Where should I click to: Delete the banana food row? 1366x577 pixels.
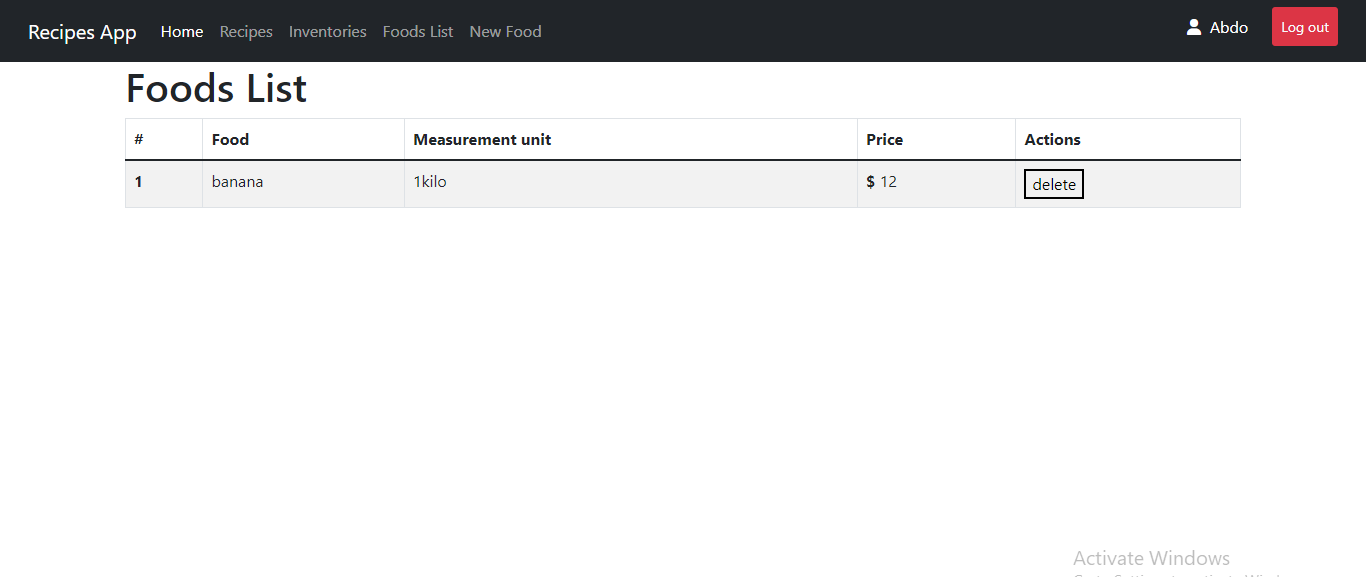pos(1053,185)
